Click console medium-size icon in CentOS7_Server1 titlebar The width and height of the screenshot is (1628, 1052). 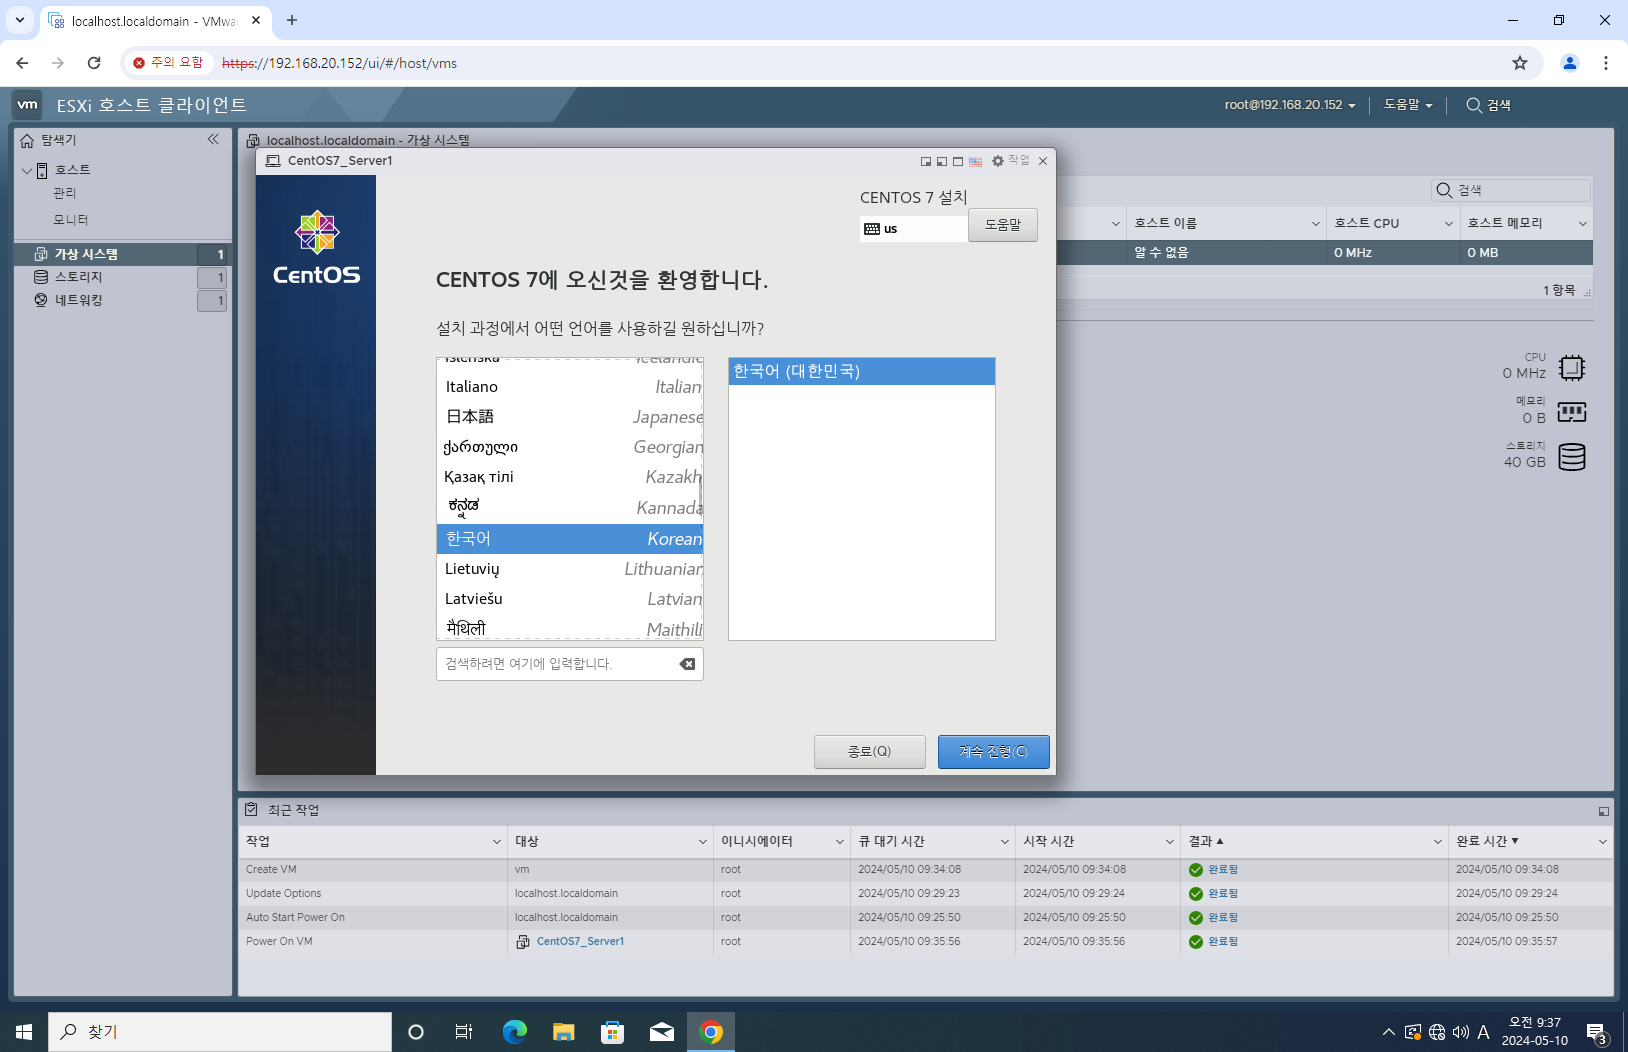(942, 161)
